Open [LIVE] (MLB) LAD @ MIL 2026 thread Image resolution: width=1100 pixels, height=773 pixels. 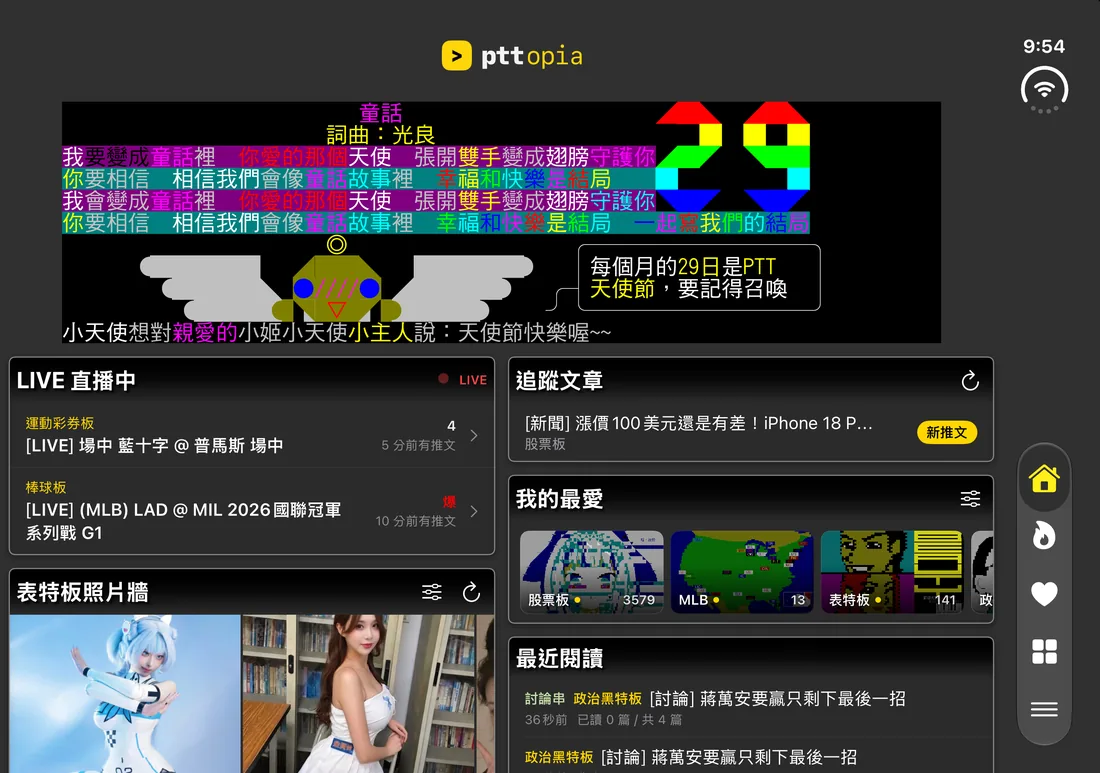(183, 521)
